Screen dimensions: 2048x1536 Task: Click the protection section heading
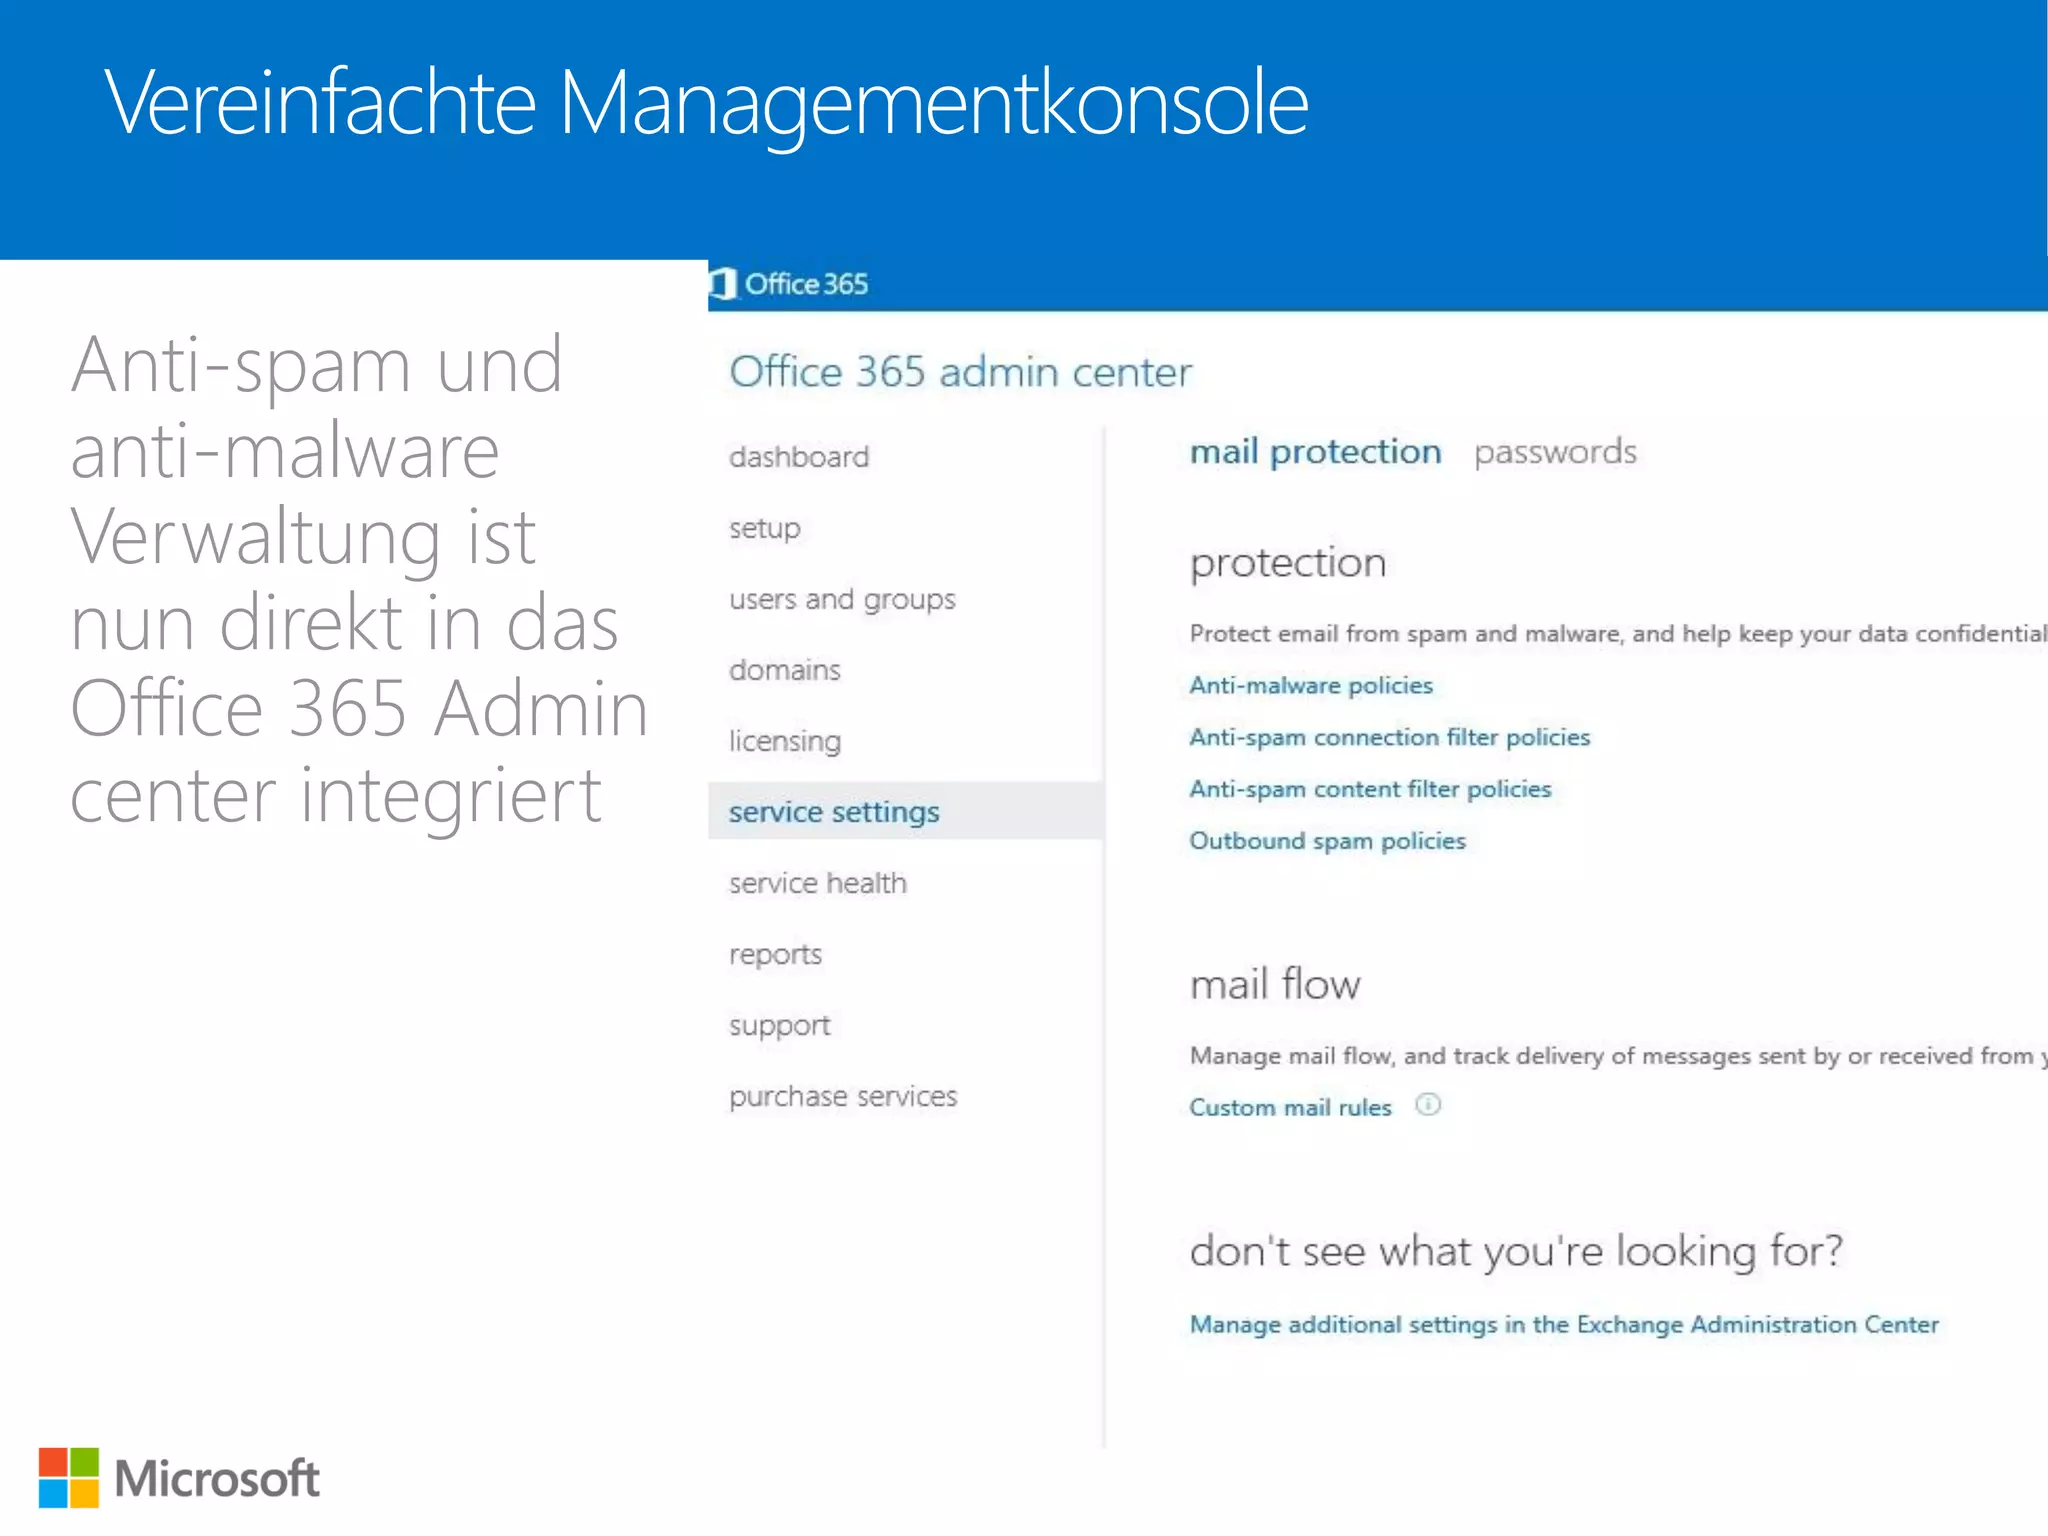pyautogui.click(x=1288, y=563)
